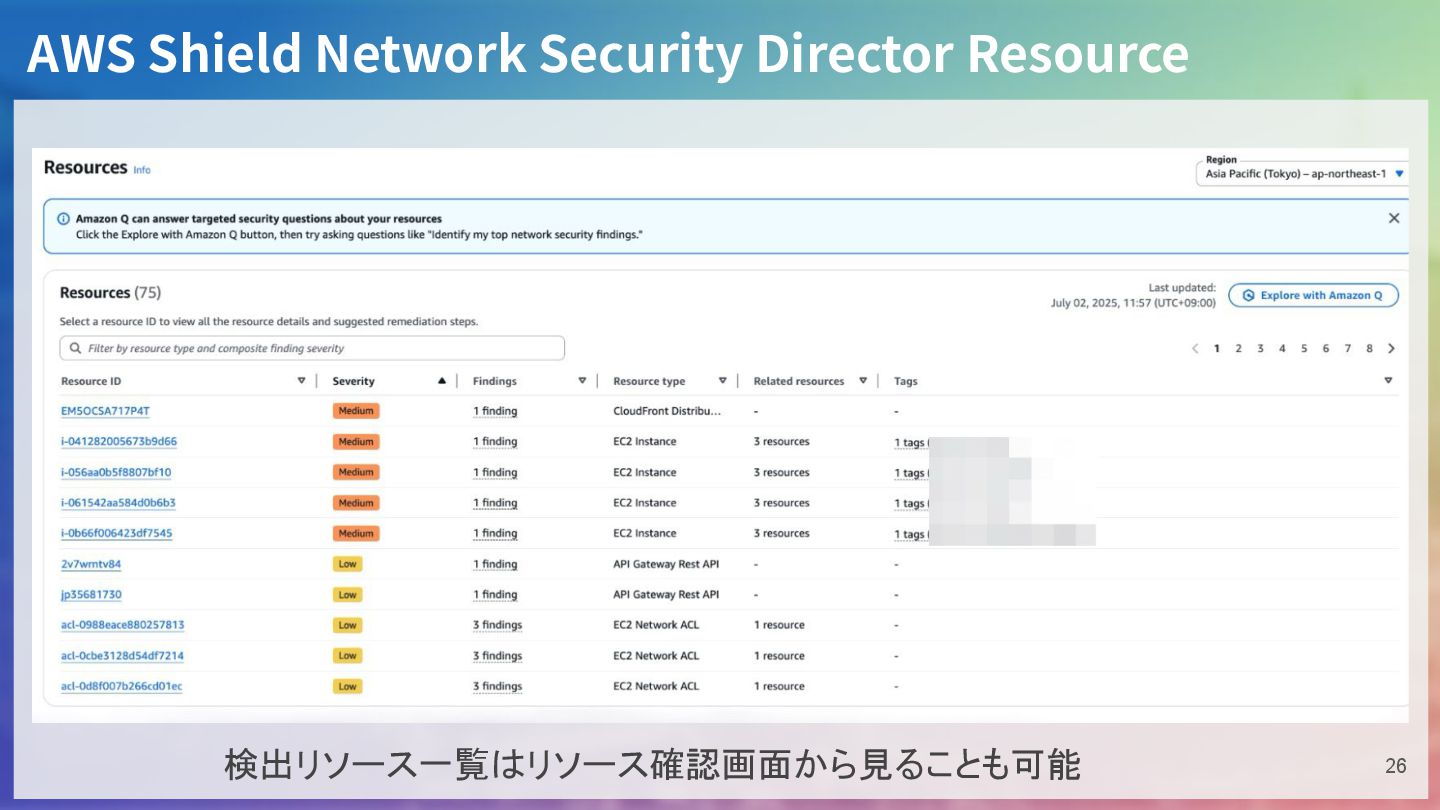
Task: Open resource i-0b66f006423df7545
Action: (x=116, y=533)
